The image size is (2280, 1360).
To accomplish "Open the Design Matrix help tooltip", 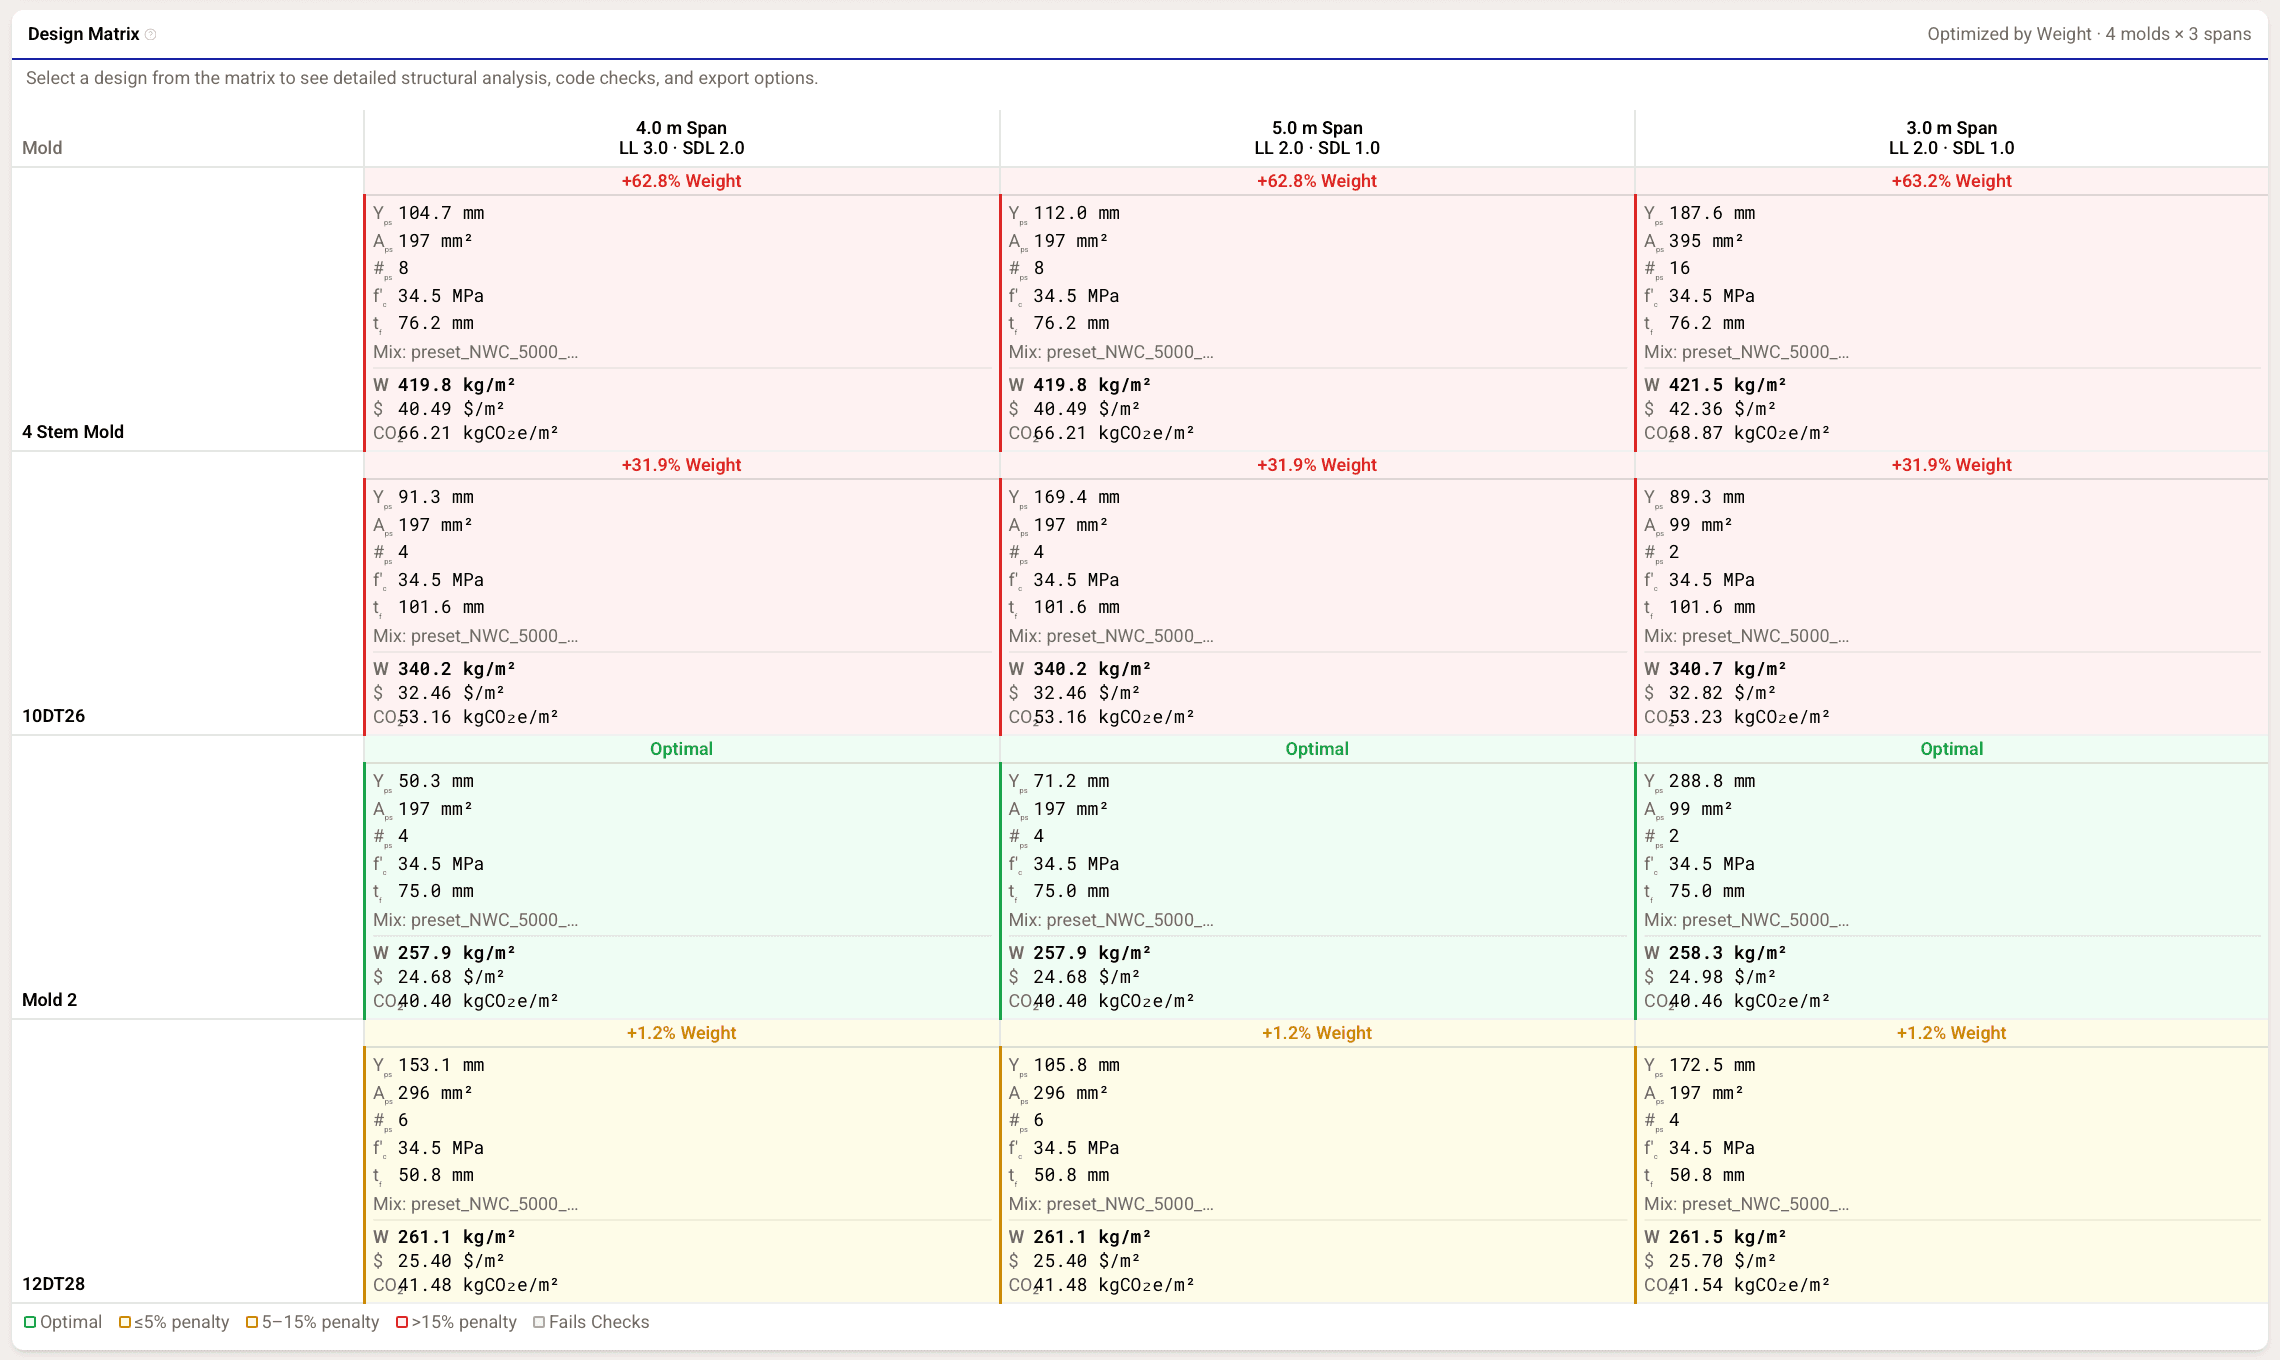I will click(152, 33).
